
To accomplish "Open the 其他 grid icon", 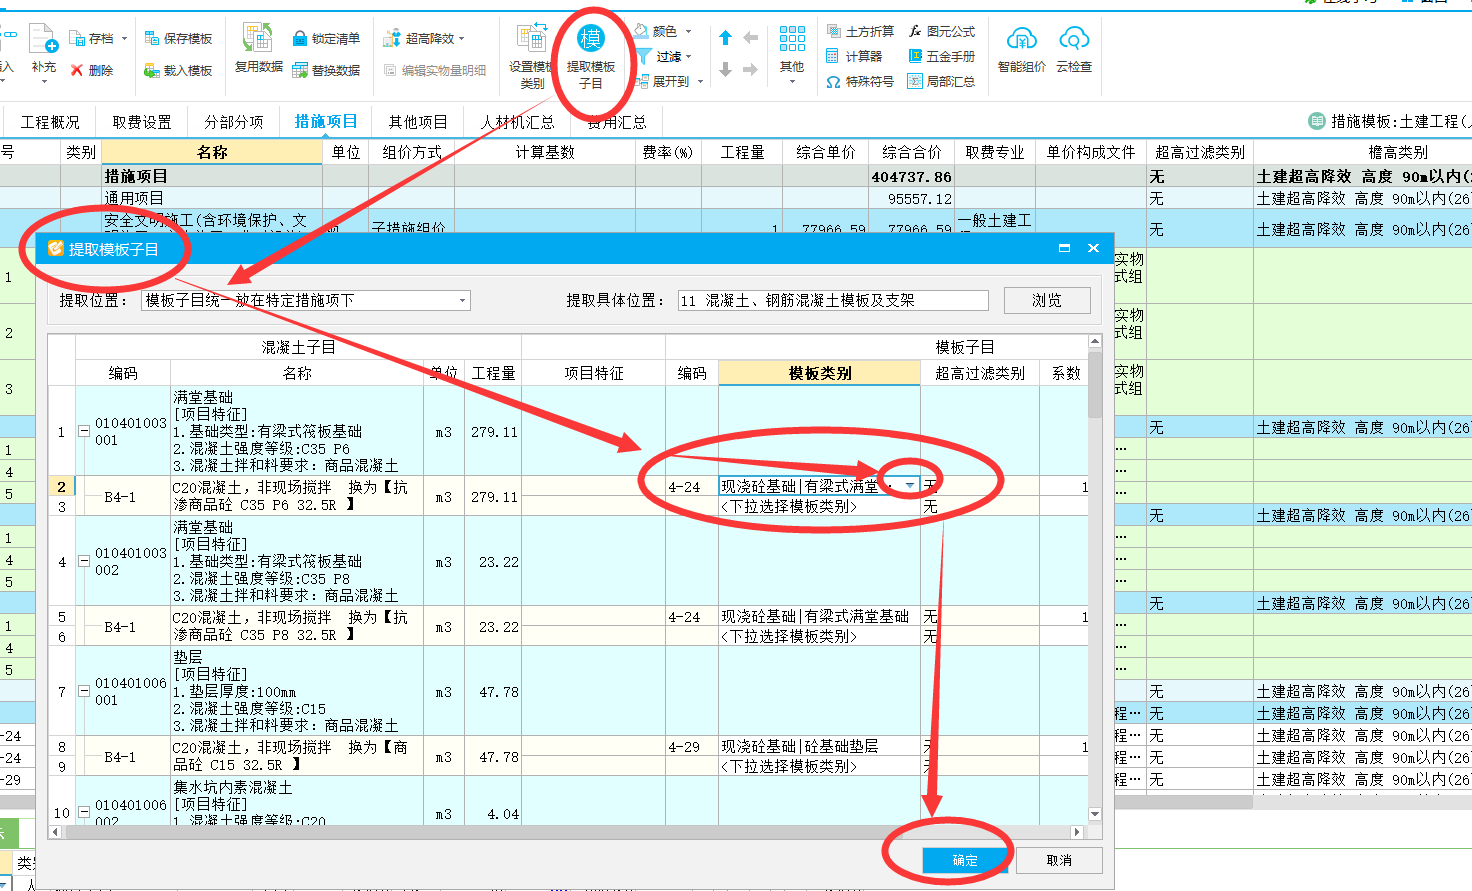I will 792,39.
